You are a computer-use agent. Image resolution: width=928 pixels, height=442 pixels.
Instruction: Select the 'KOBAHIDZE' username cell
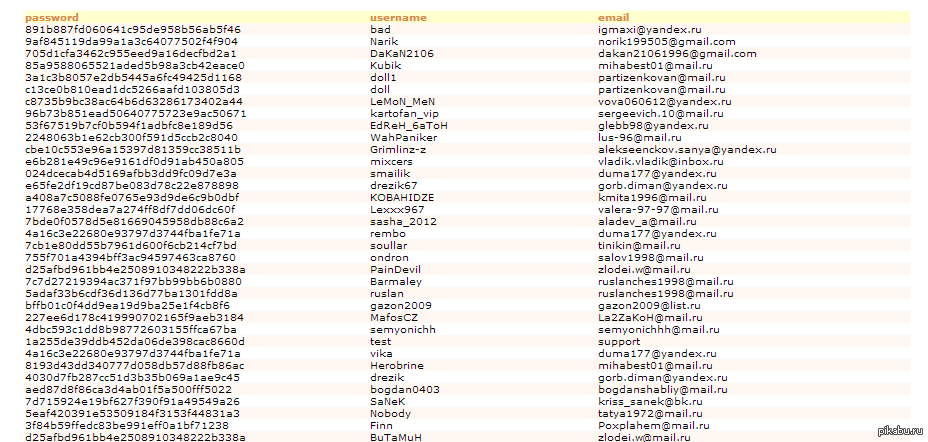[404, 197]
